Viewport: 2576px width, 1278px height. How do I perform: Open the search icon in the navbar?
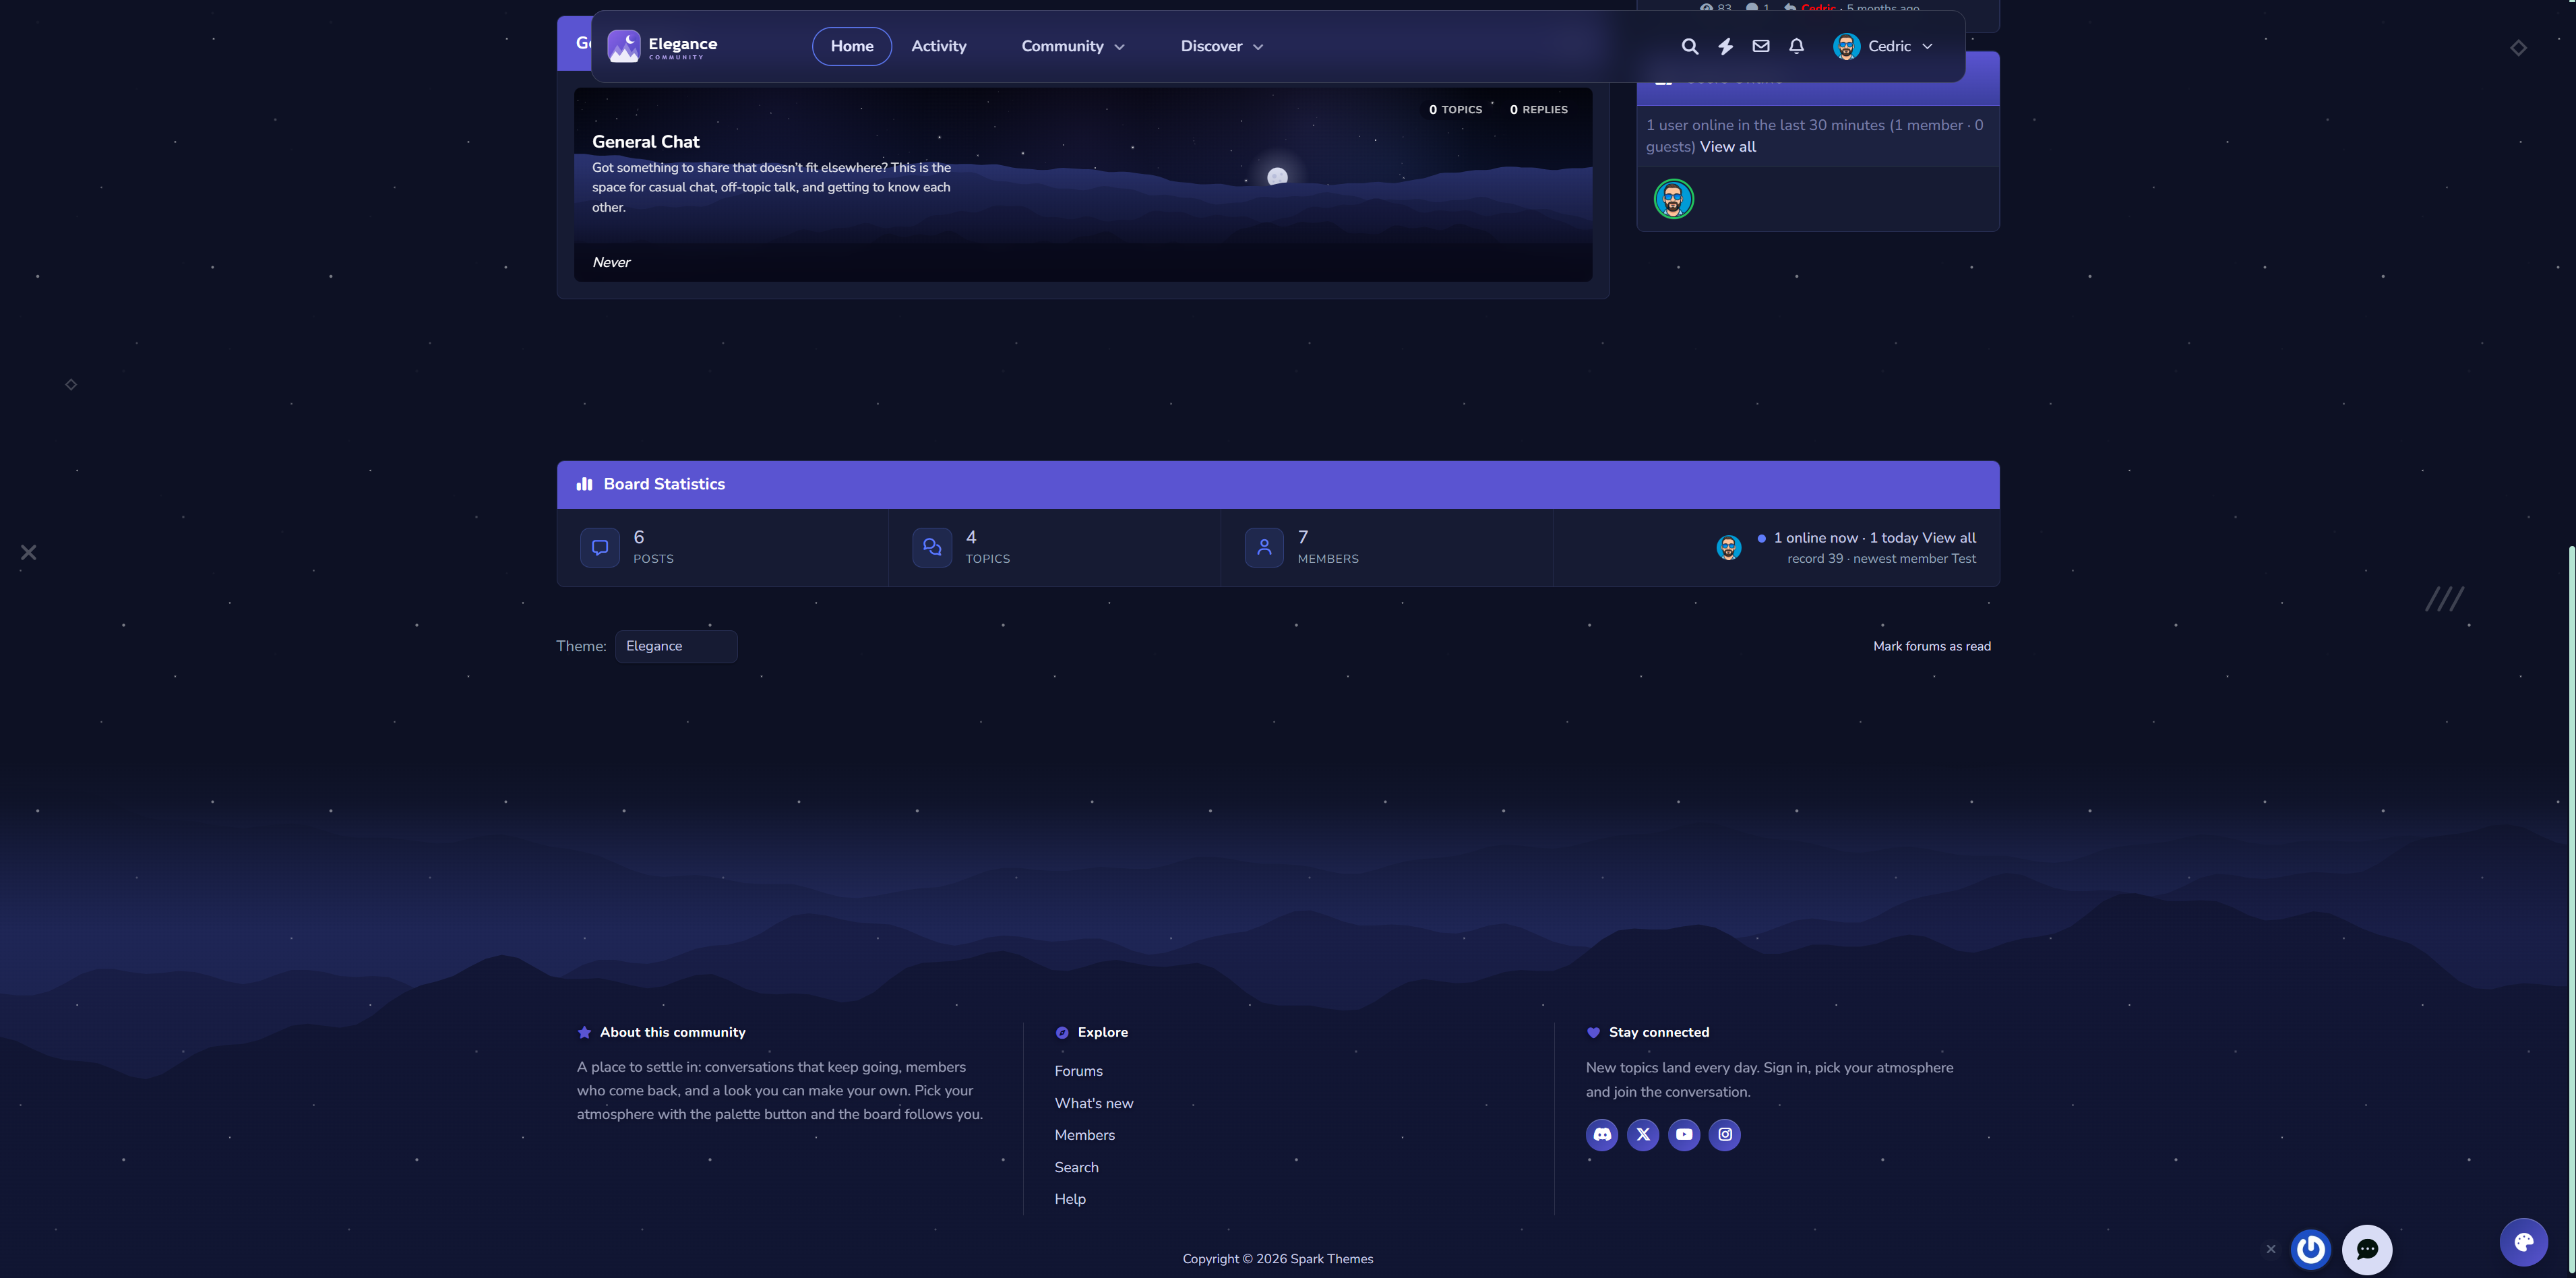[1689, 46]
